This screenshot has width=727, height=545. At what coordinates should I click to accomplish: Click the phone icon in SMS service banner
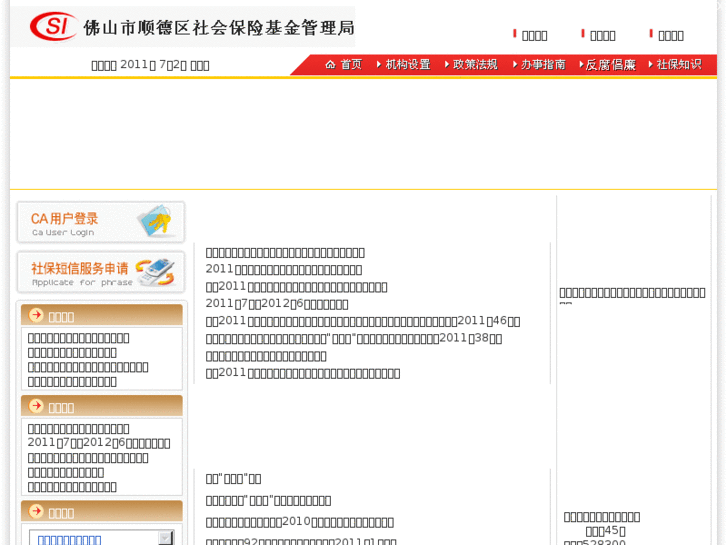156,272
